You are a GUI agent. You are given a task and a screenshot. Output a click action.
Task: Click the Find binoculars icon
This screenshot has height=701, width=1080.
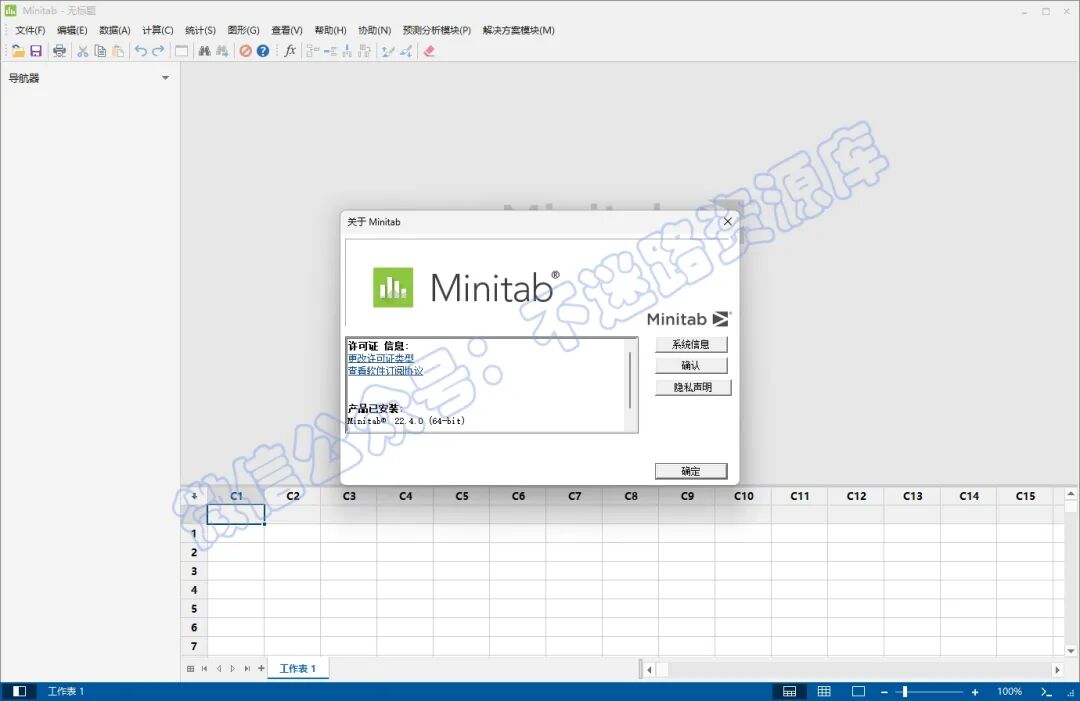[x=205, y=51]
